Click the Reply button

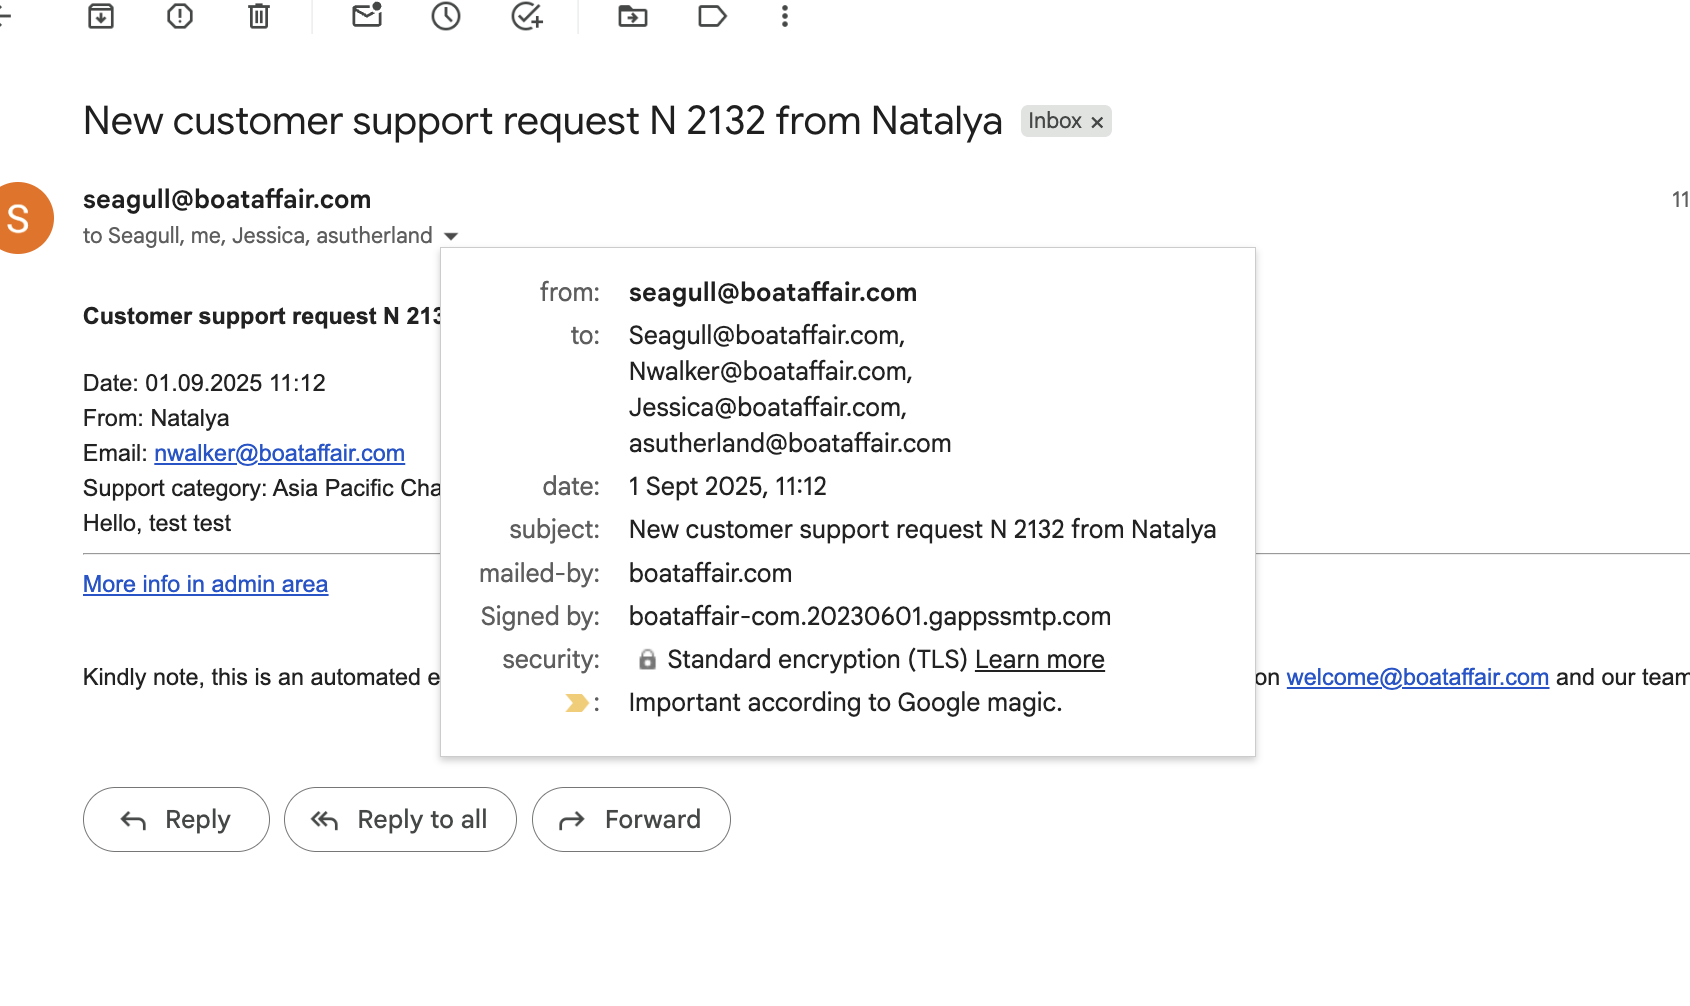[176, 820]
